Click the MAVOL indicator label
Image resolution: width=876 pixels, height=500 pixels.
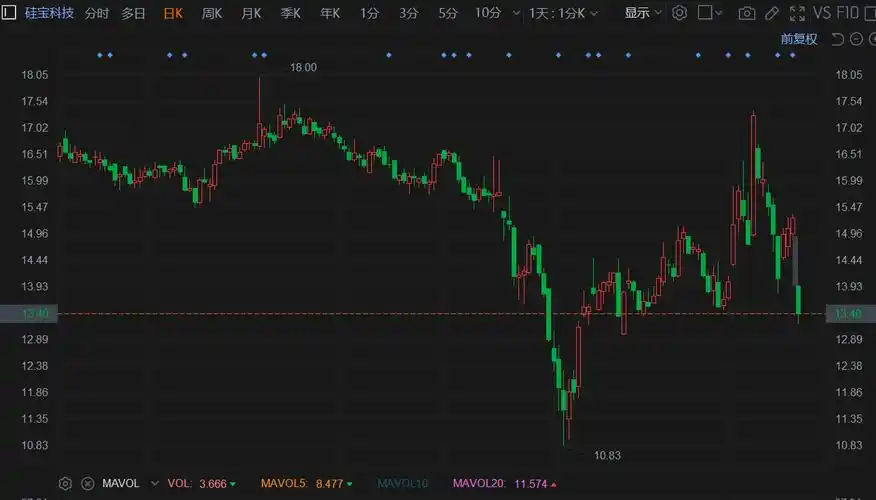[x=121, y=483]
